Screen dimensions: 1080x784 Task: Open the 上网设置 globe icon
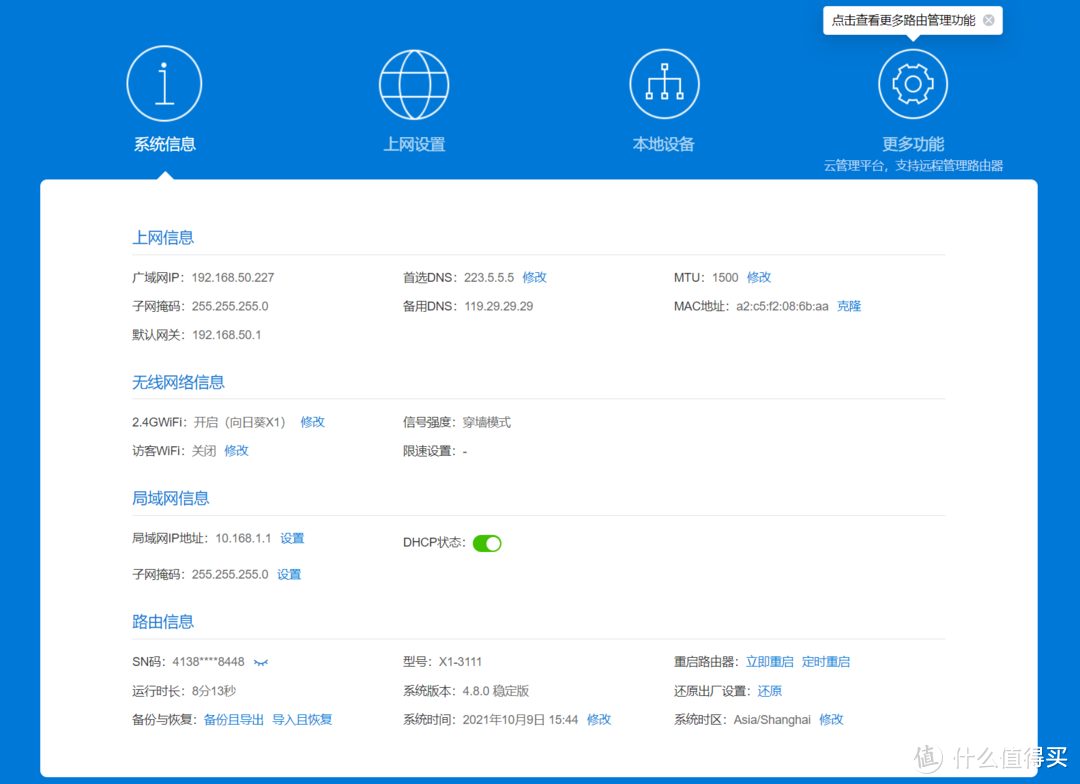pyautogui.click(x=414, y=83)
